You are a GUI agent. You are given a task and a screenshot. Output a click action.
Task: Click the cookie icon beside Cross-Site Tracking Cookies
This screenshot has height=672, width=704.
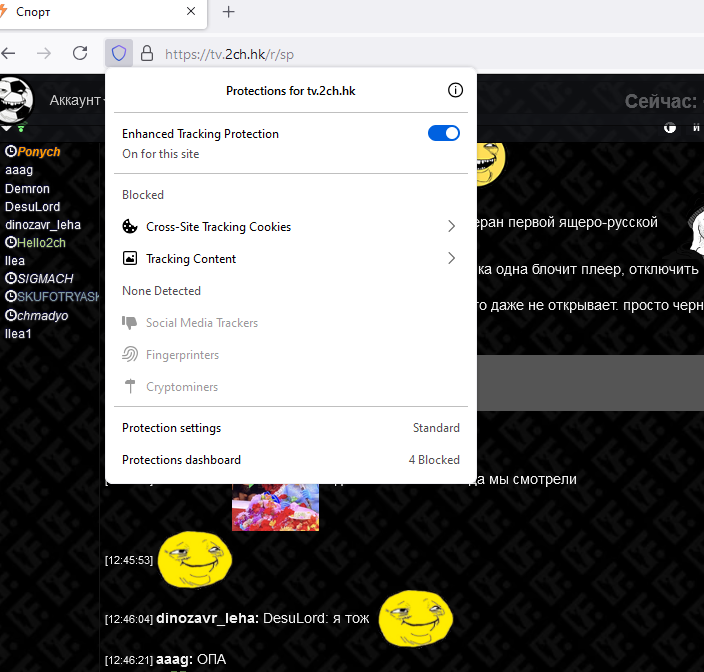pos(130,226)
